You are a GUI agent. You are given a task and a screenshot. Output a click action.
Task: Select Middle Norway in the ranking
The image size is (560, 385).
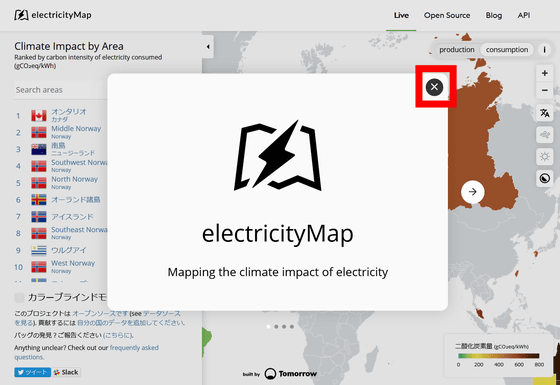click(x=61, y=132)
